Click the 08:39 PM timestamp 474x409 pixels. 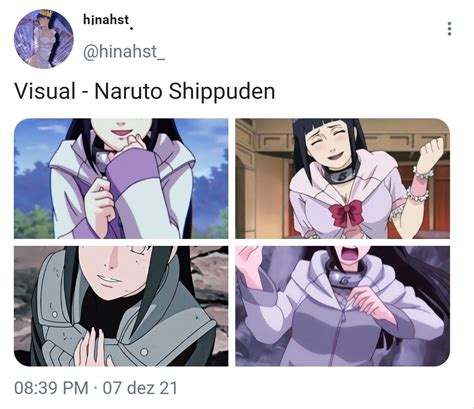(x=51, y=388)
